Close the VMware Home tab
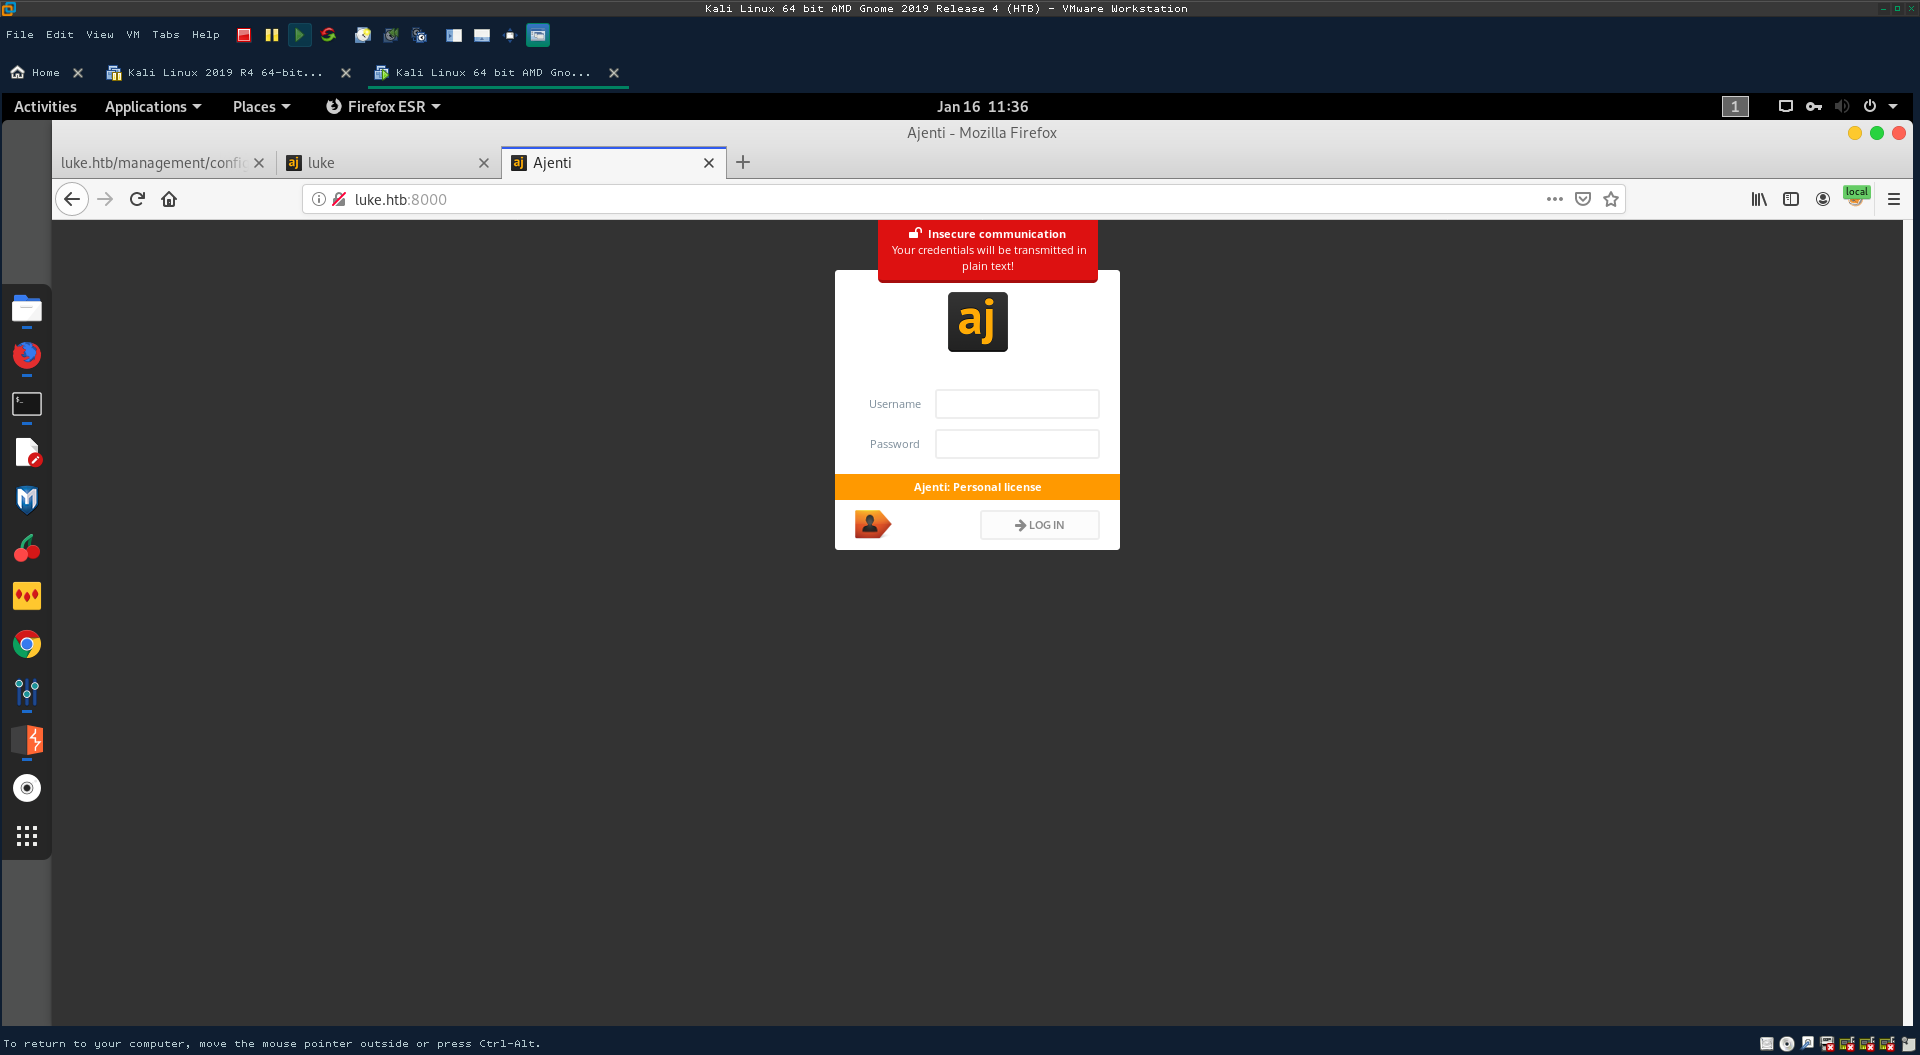 78,72
